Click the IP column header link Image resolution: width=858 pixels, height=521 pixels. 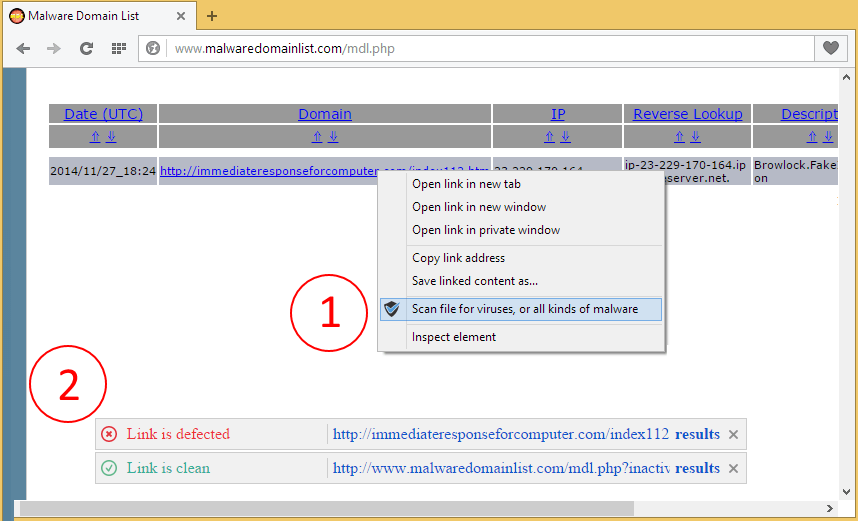coord(558,114)
